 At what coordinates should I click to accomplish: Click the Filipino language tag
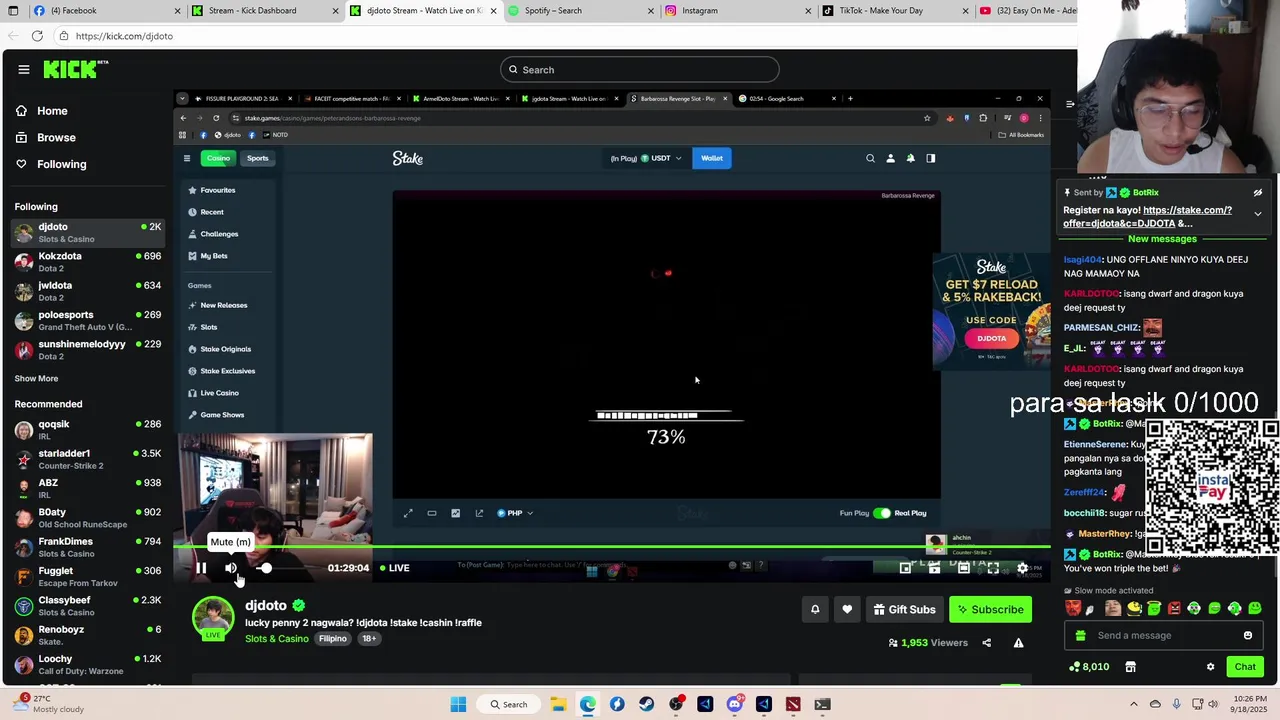(x=333, y=639)
